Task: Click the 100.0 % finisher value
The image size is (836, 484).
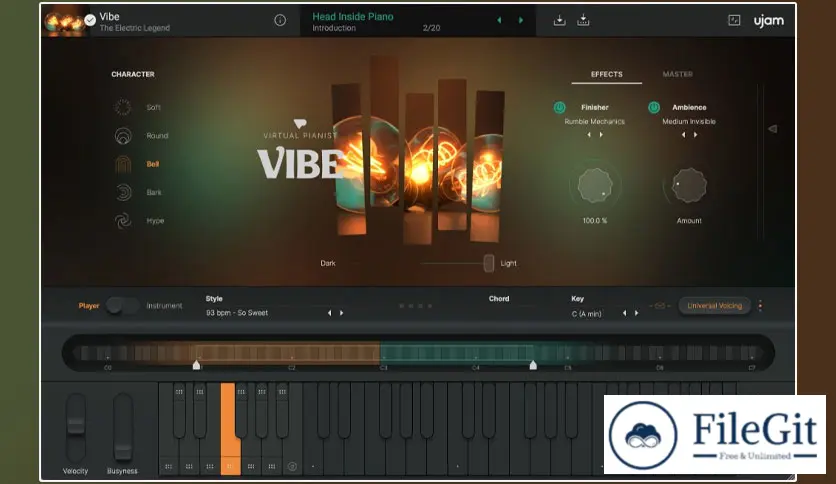Action: pyautogui.click(x=594, y=221)
